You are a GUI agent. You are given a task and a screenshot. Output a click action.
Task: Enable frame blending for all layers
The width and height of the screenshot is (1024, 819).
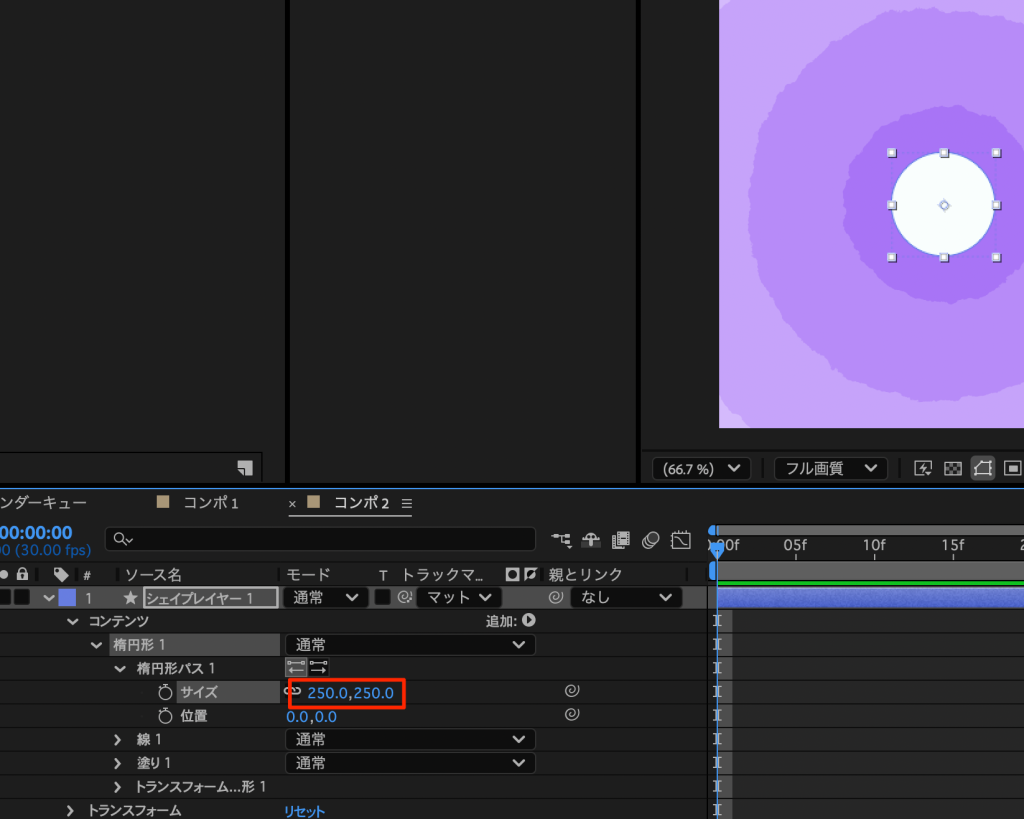click(x=621, y=540)
